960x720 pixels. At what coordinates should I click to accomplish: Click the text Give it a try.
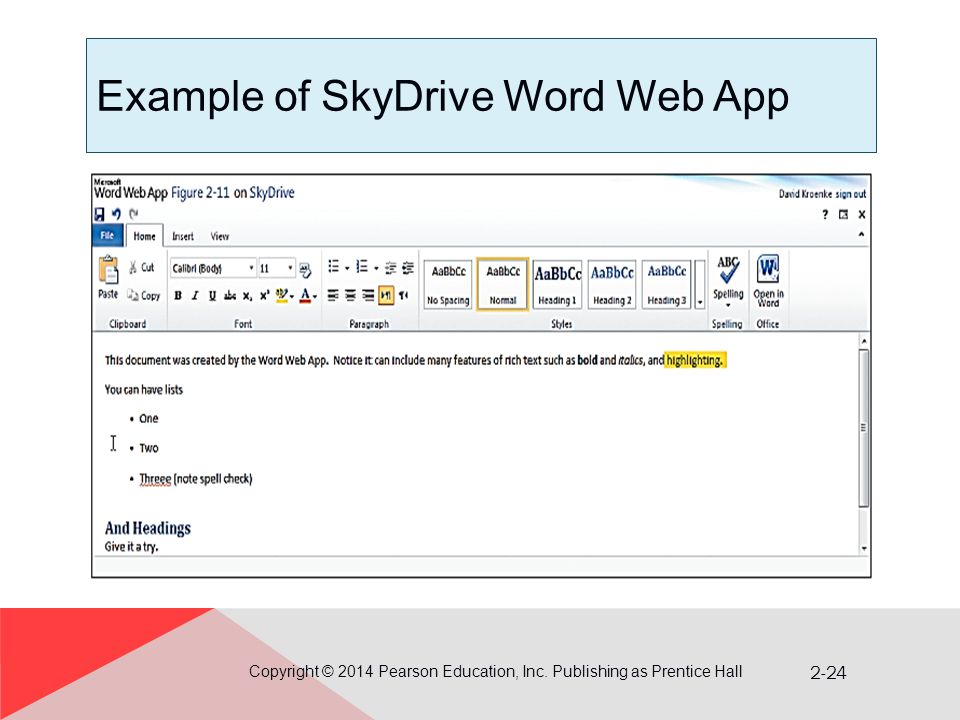(x=132, y=547)
